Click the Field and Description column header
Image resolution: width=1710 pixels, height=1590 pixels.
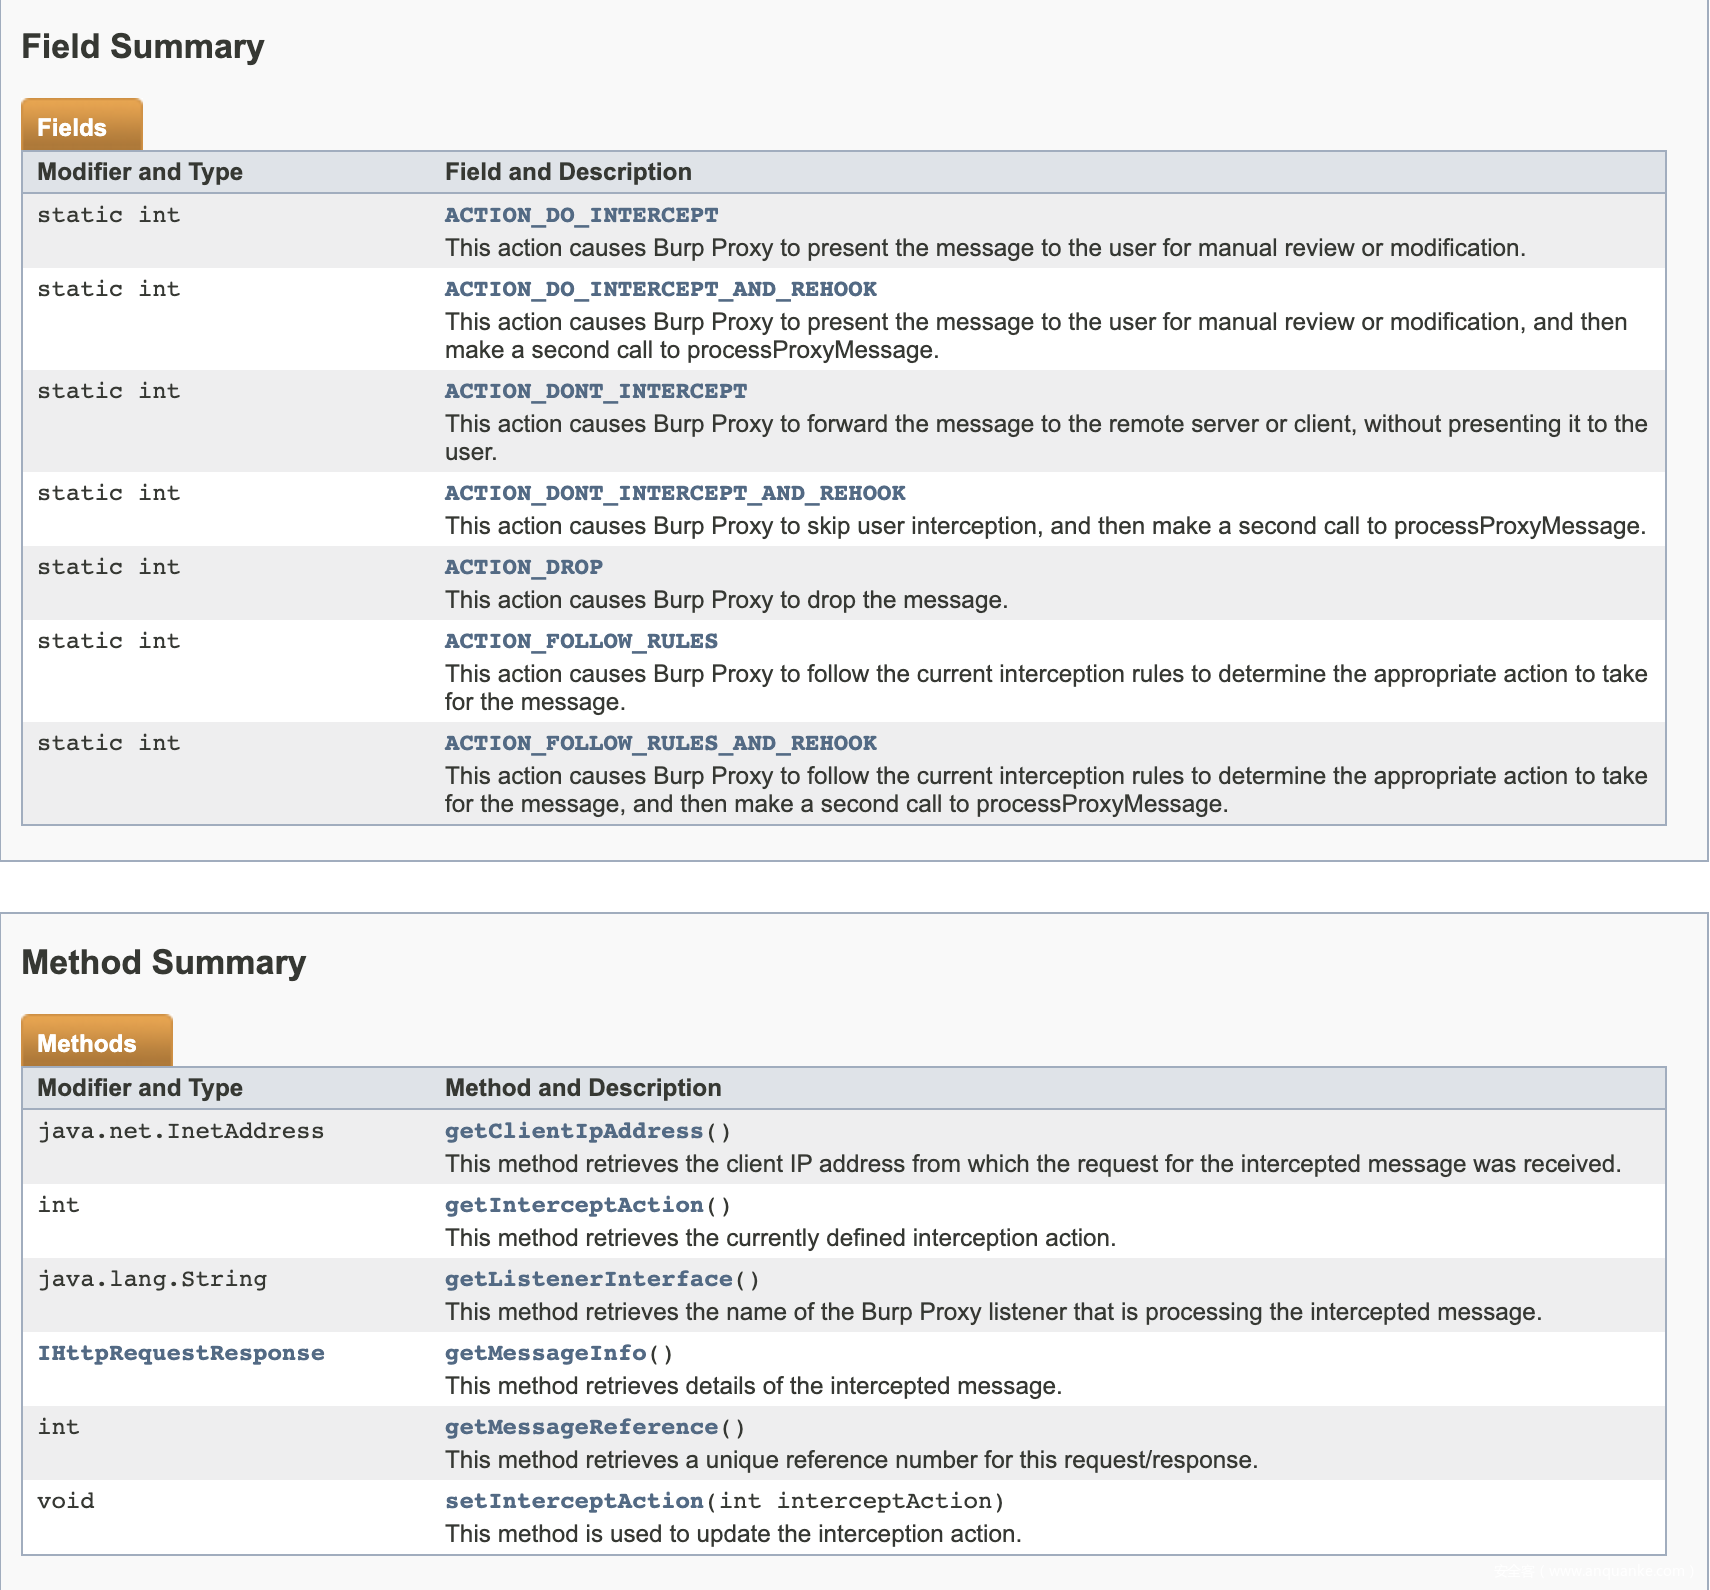pyautogui.click(x=568, y=172)
